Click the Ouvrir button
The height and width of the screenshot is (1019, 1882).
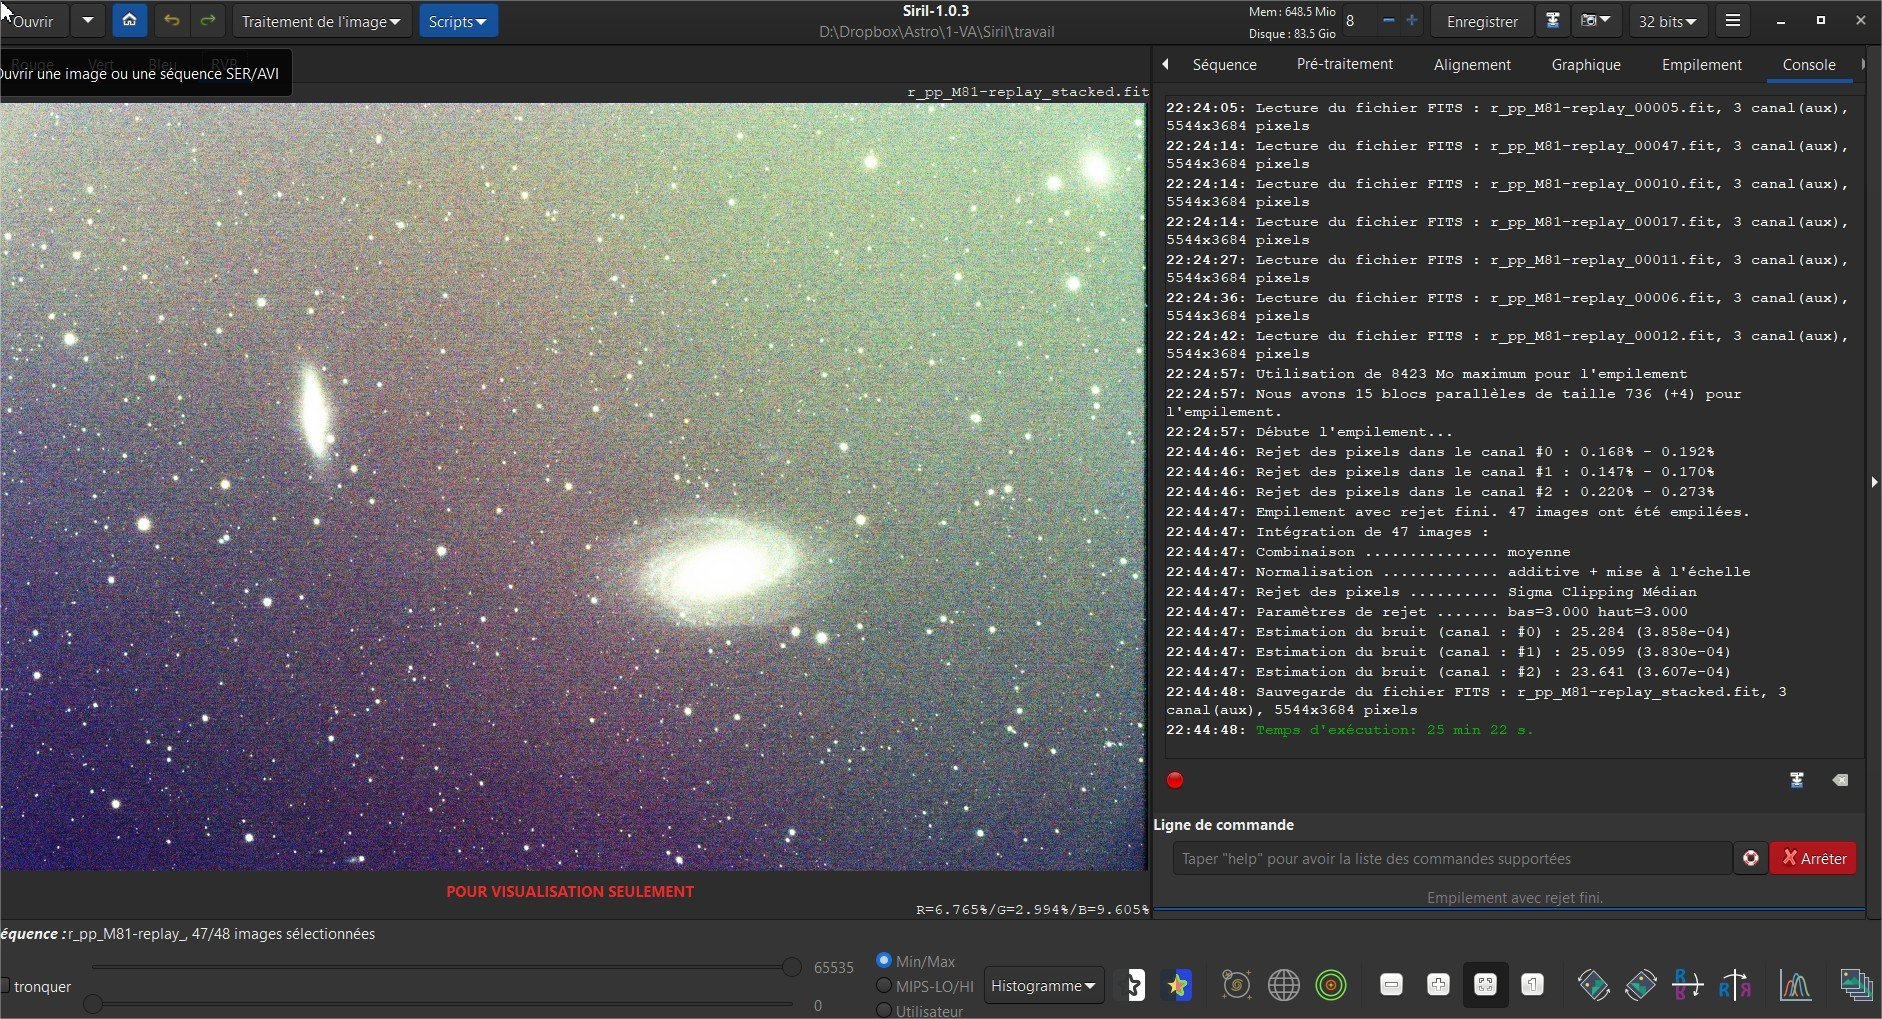pos(34,21)
